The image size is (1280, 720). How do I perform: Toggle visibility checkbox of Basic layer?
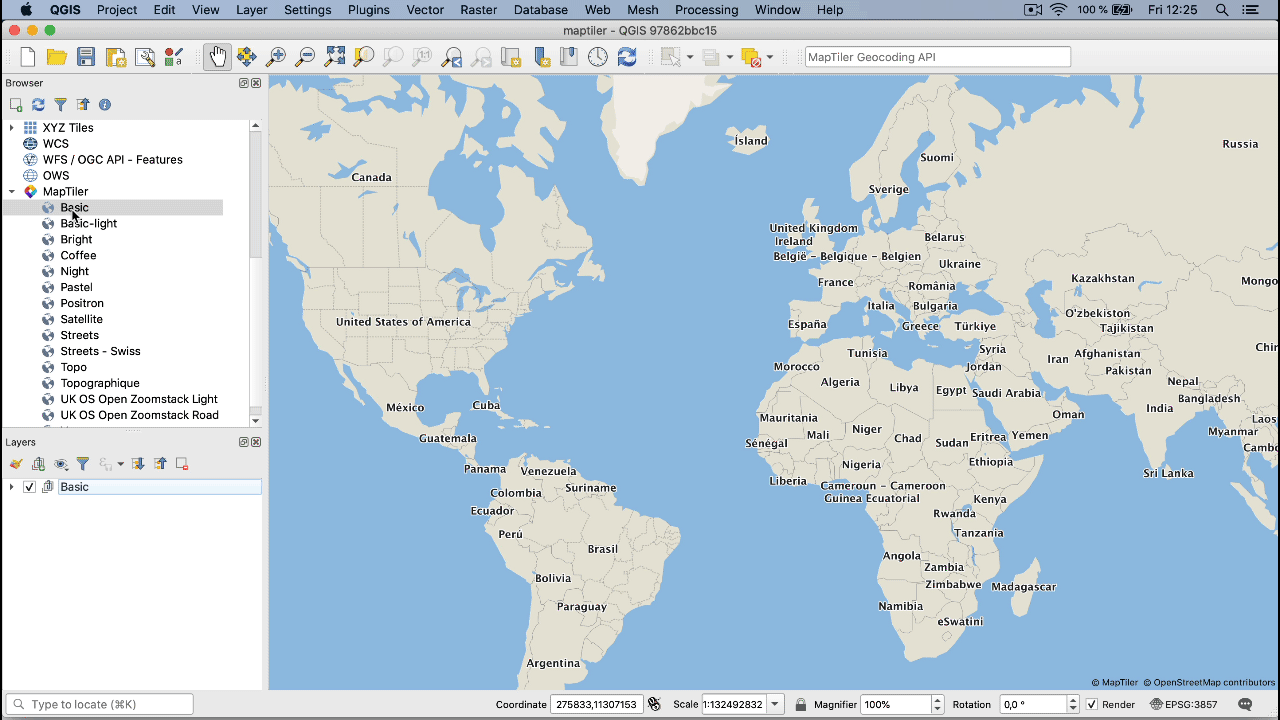[x=30, y=487]
